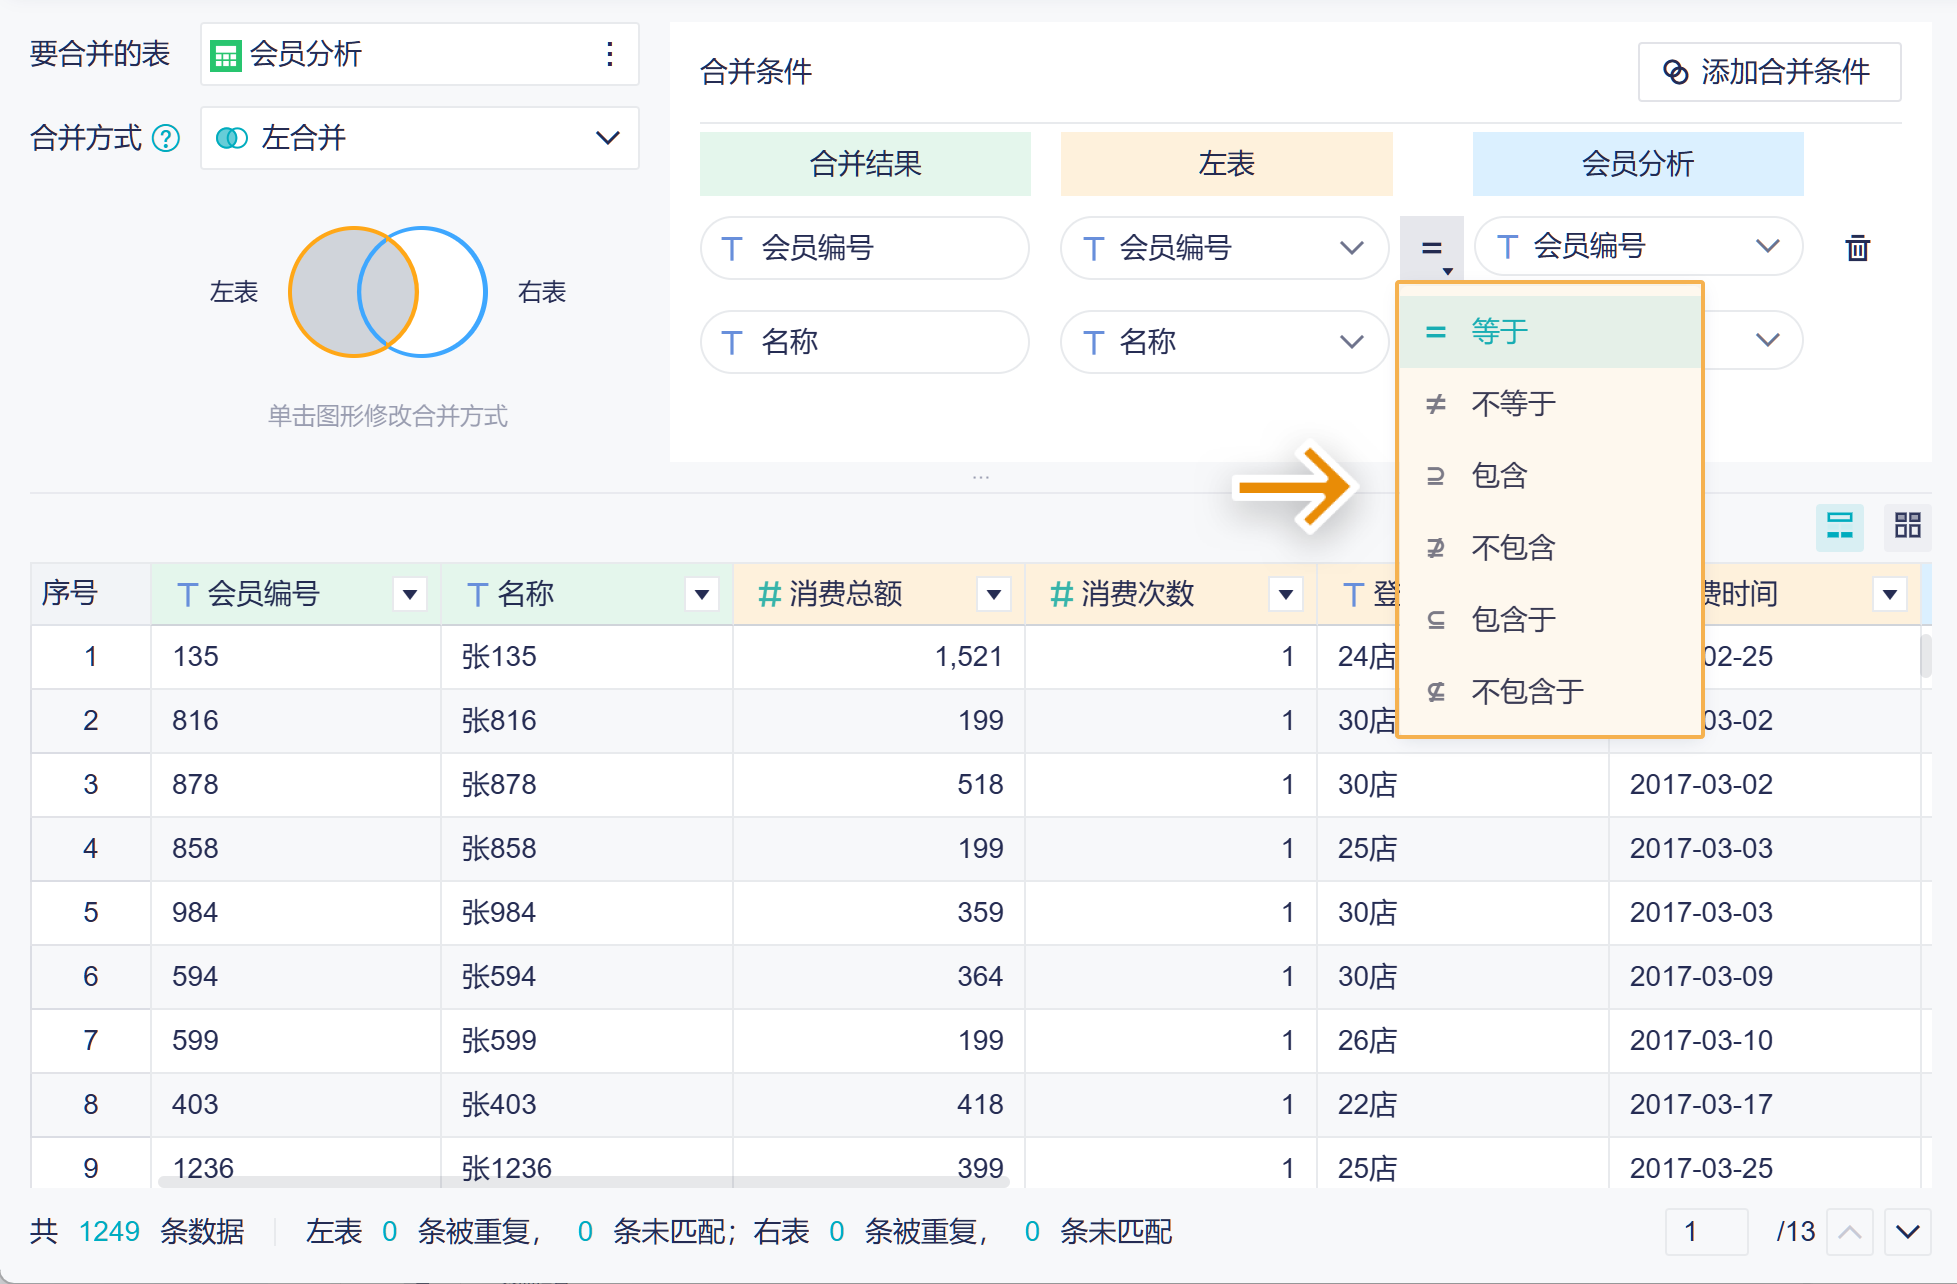Open the 消费总额 column filter dropdown
The image size is (1957, 1284).
pyautogui.click(x=993, y=595)
